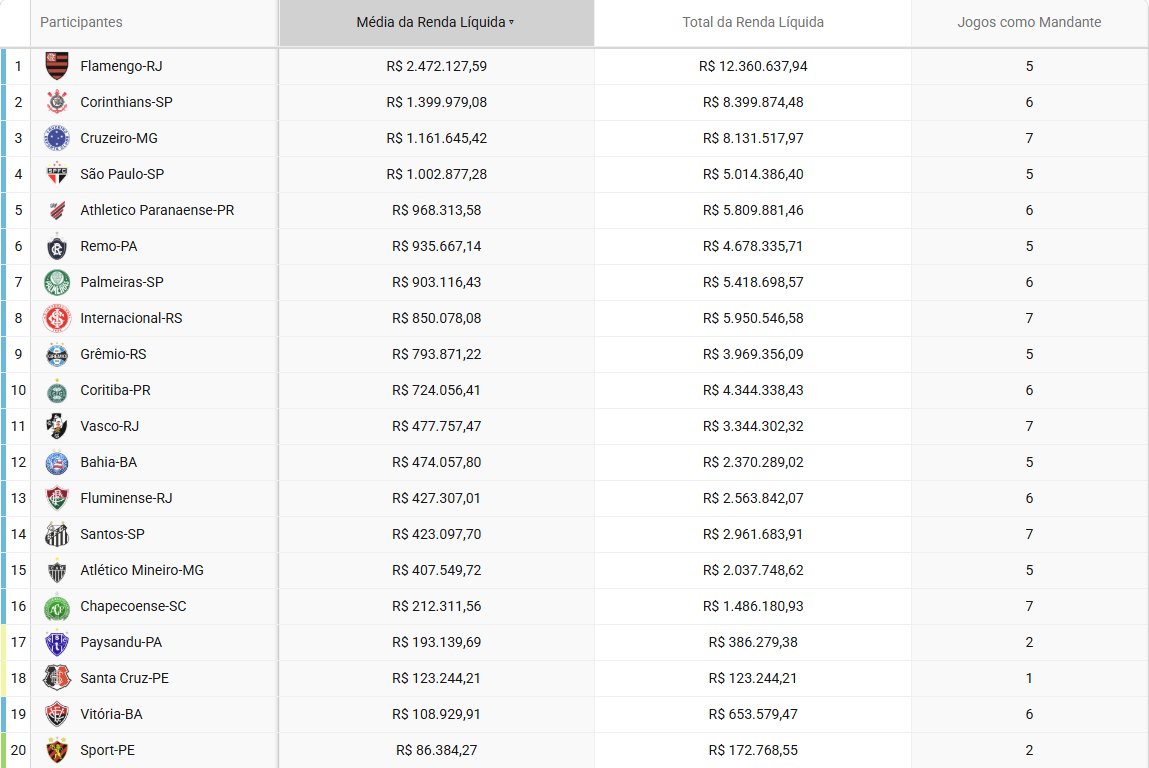This screenshot has height=768, width=1149.
Task: Click the Athletico Paranaense-PR crest
Action: coord(56,210)
